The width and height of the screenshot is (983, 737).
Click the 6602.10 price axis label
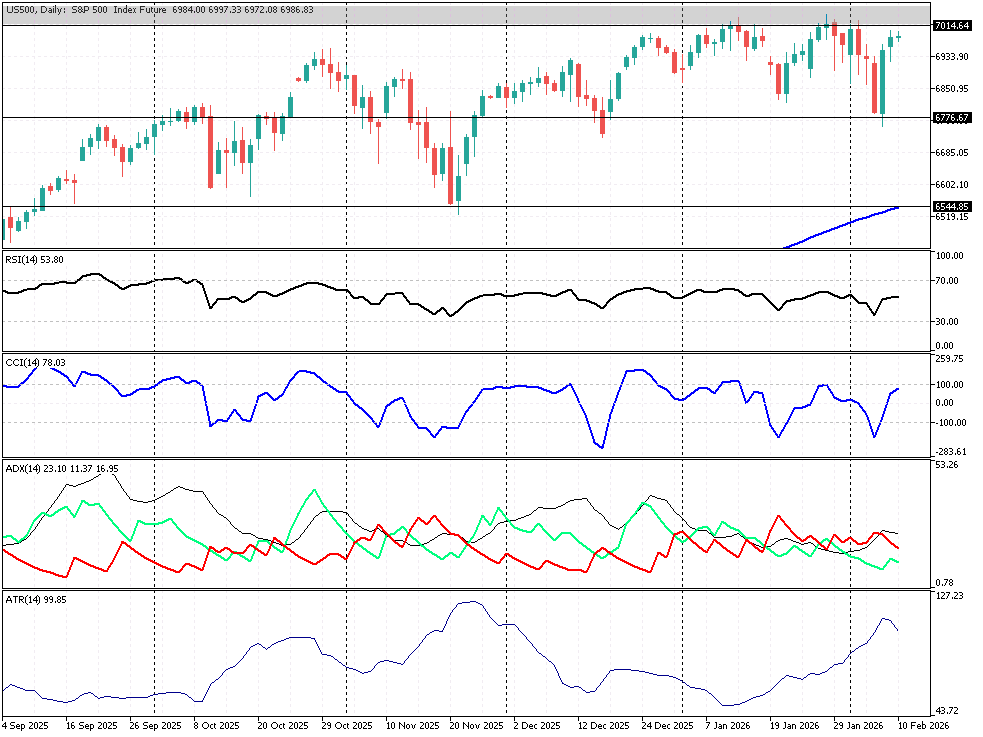[x=950, y=184]
